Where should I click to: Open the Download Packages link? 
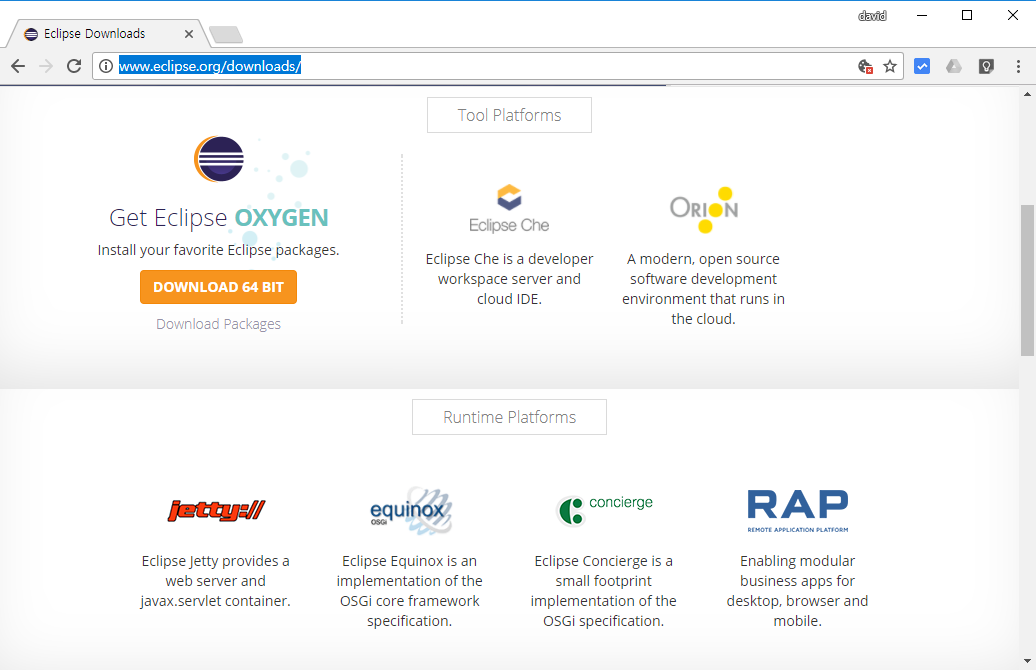(x=218, y=324)
